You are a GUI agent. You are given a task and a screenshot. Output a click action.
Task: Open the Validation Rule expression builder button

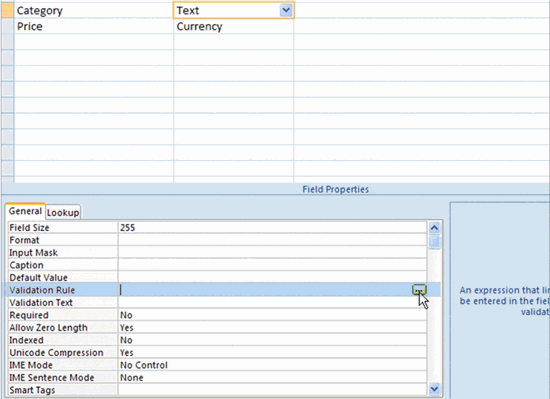pyautogui.click(x=419, y=290)
